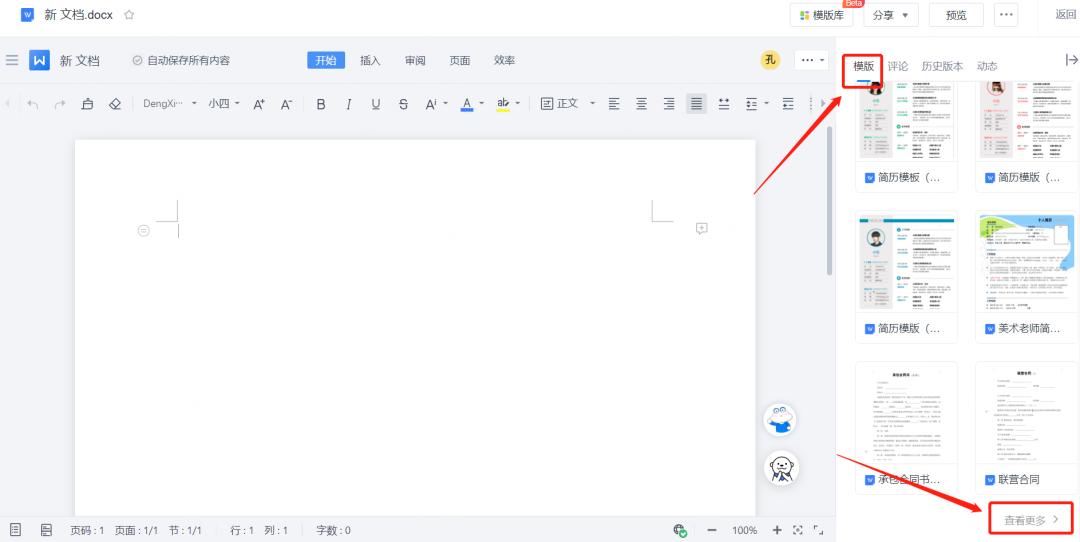Zoom out with the minus button

[712, 530]
